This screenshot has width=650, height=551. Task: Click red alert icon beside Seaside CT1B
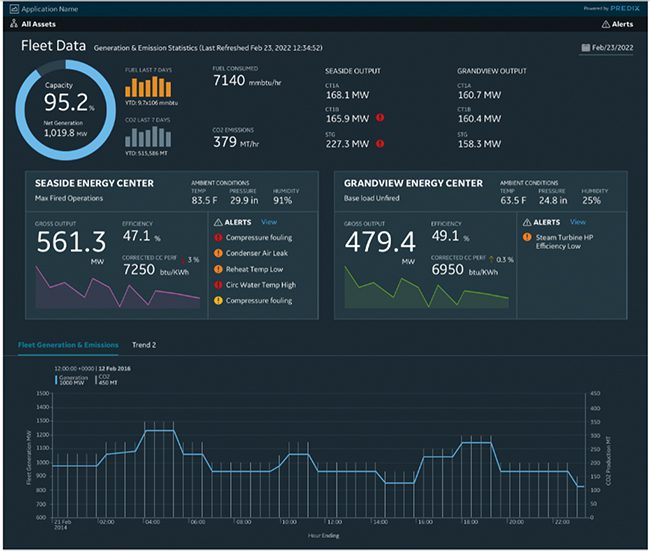click(x=380, y=118)
